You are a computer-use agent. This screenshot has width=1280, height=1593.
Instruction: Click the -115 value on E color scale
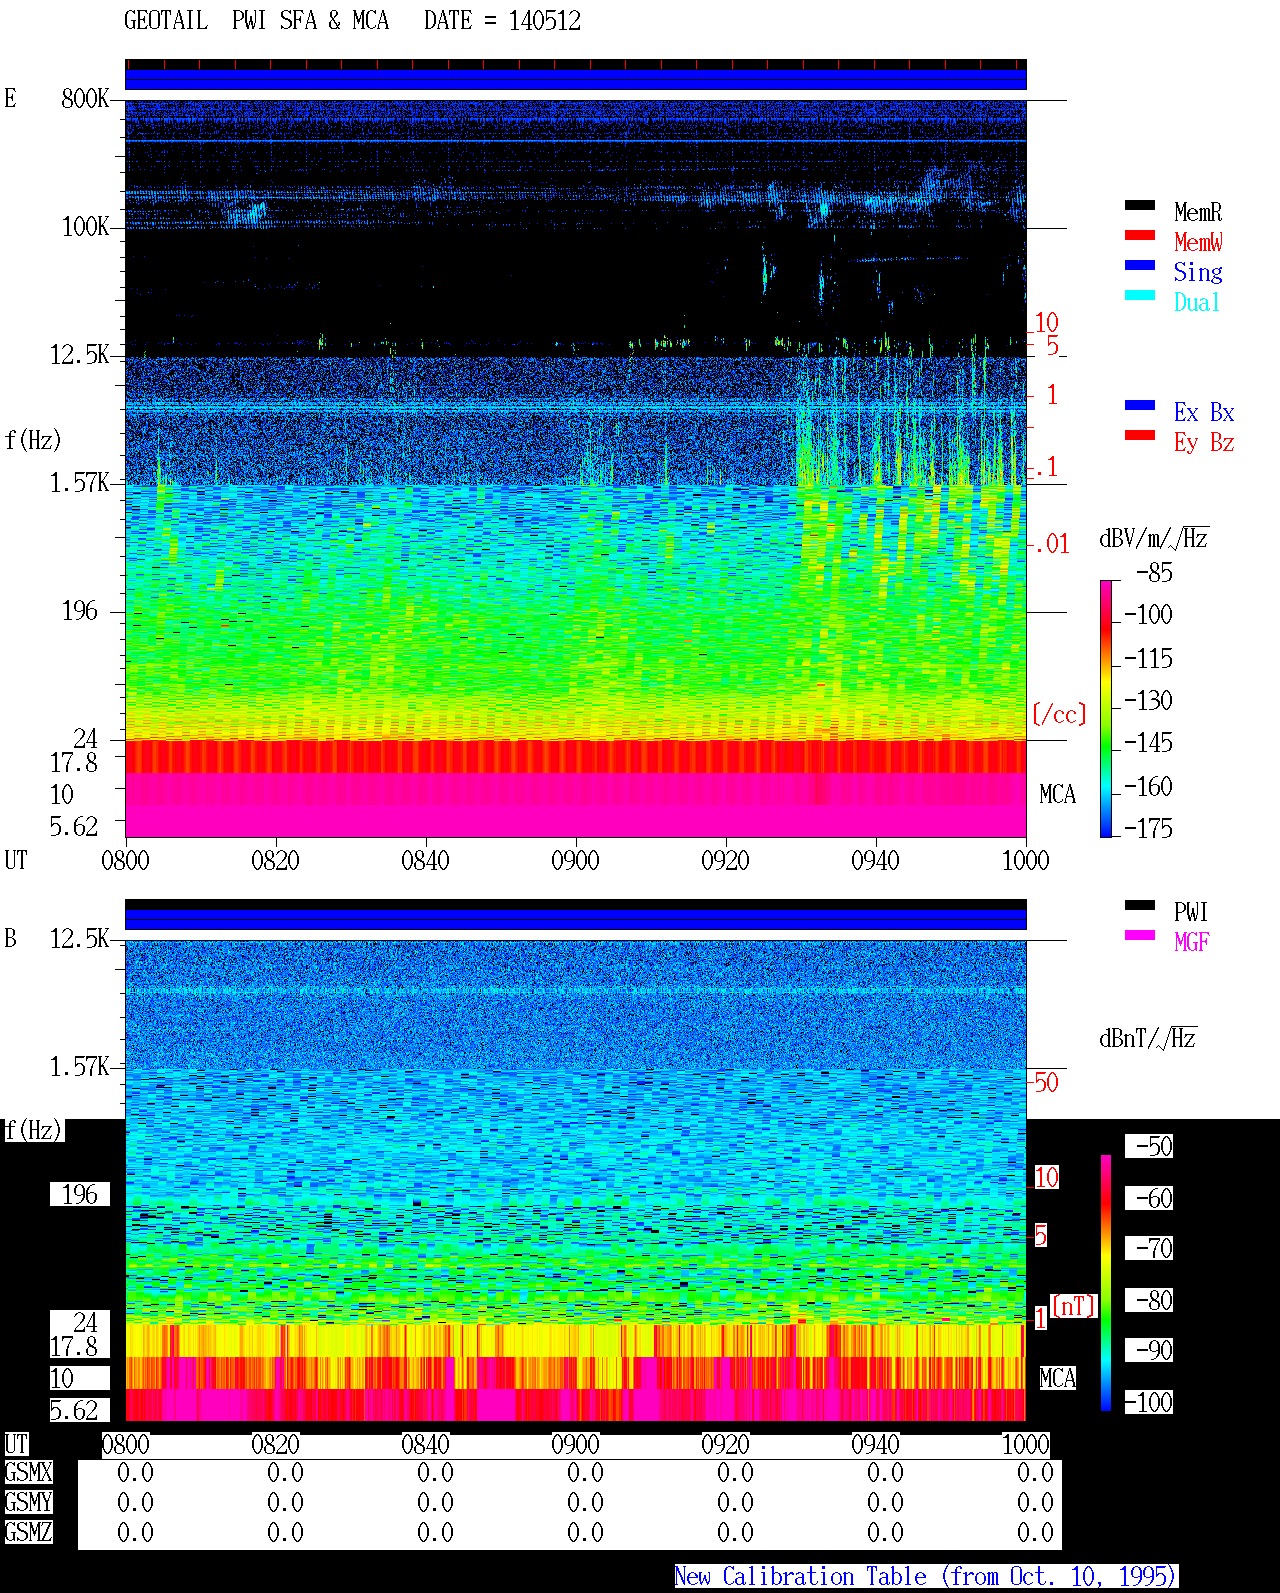click(1148, 658)
